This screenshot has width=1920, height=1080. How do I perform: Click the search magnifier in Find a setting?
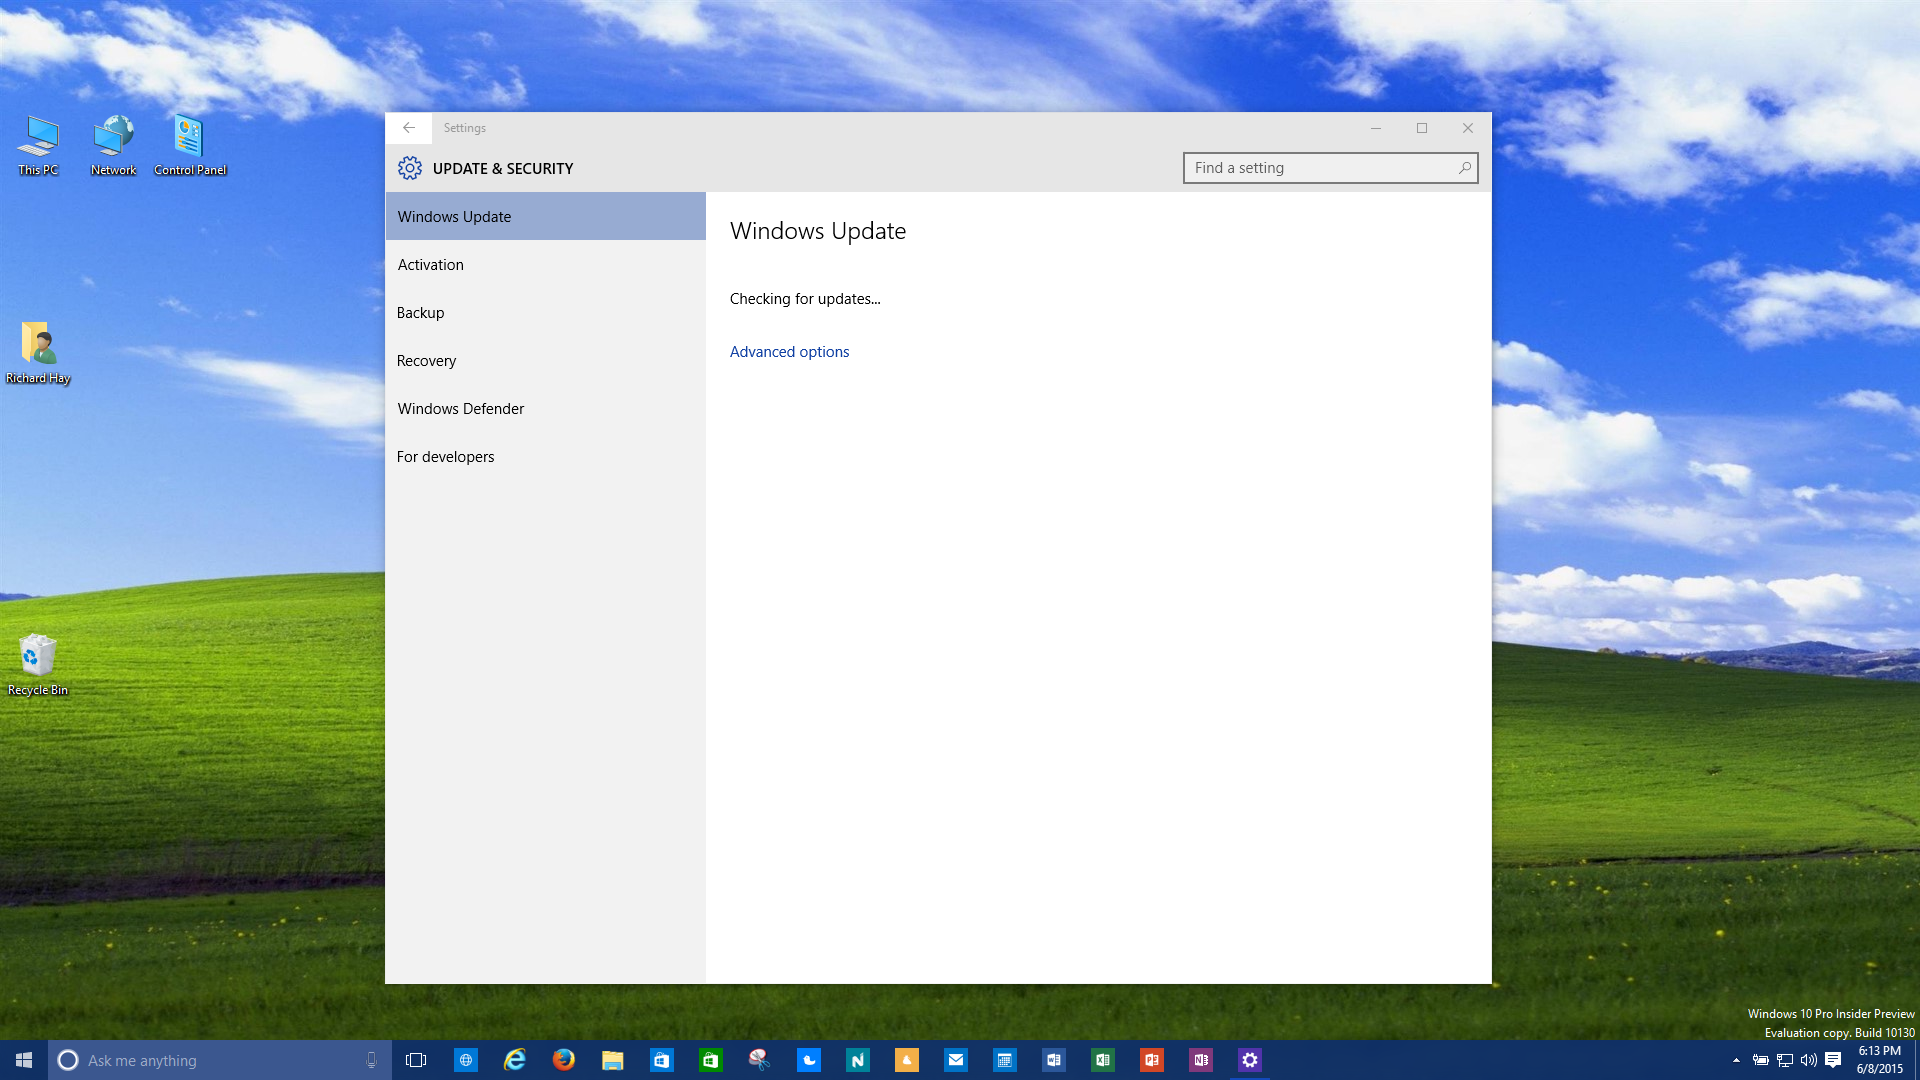coord(1464,168)
